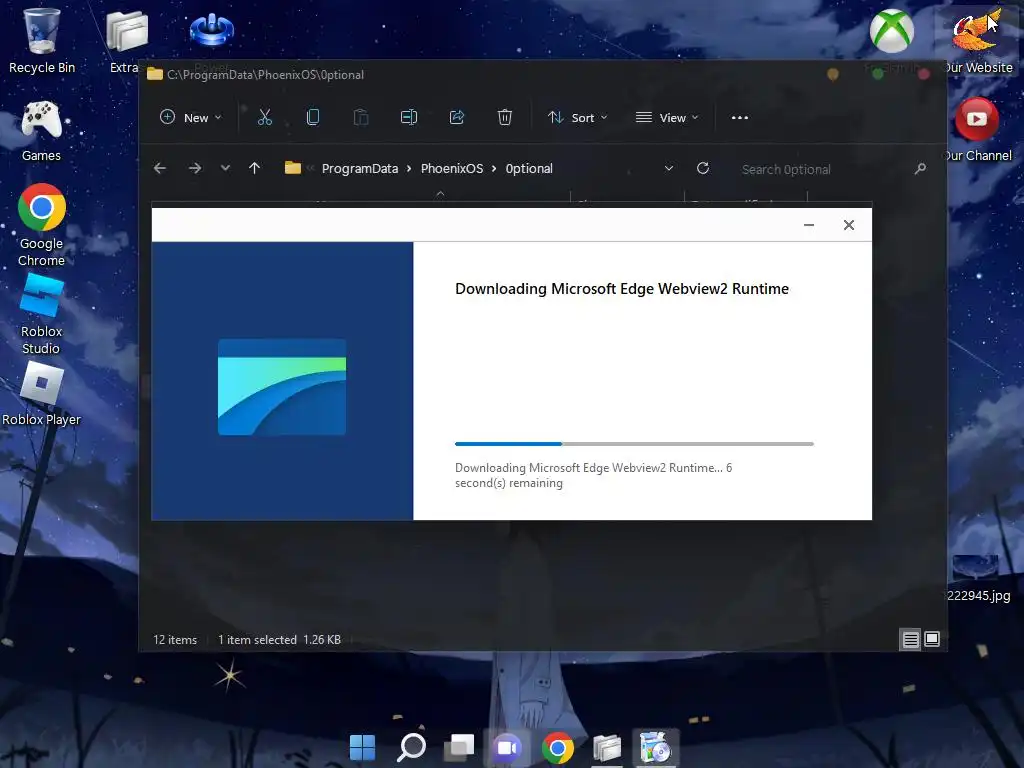Open taskbar Search
Screen dimensions: 1024x768
pyautogui.click(x=411, y=748)
